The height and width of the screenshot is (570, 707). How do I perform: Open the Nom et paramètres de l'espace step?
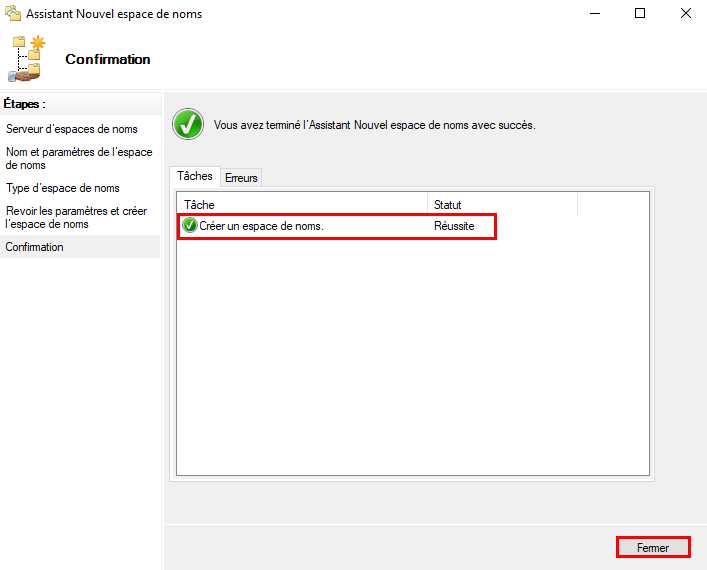pyautogui.click(x=79, y=158)
